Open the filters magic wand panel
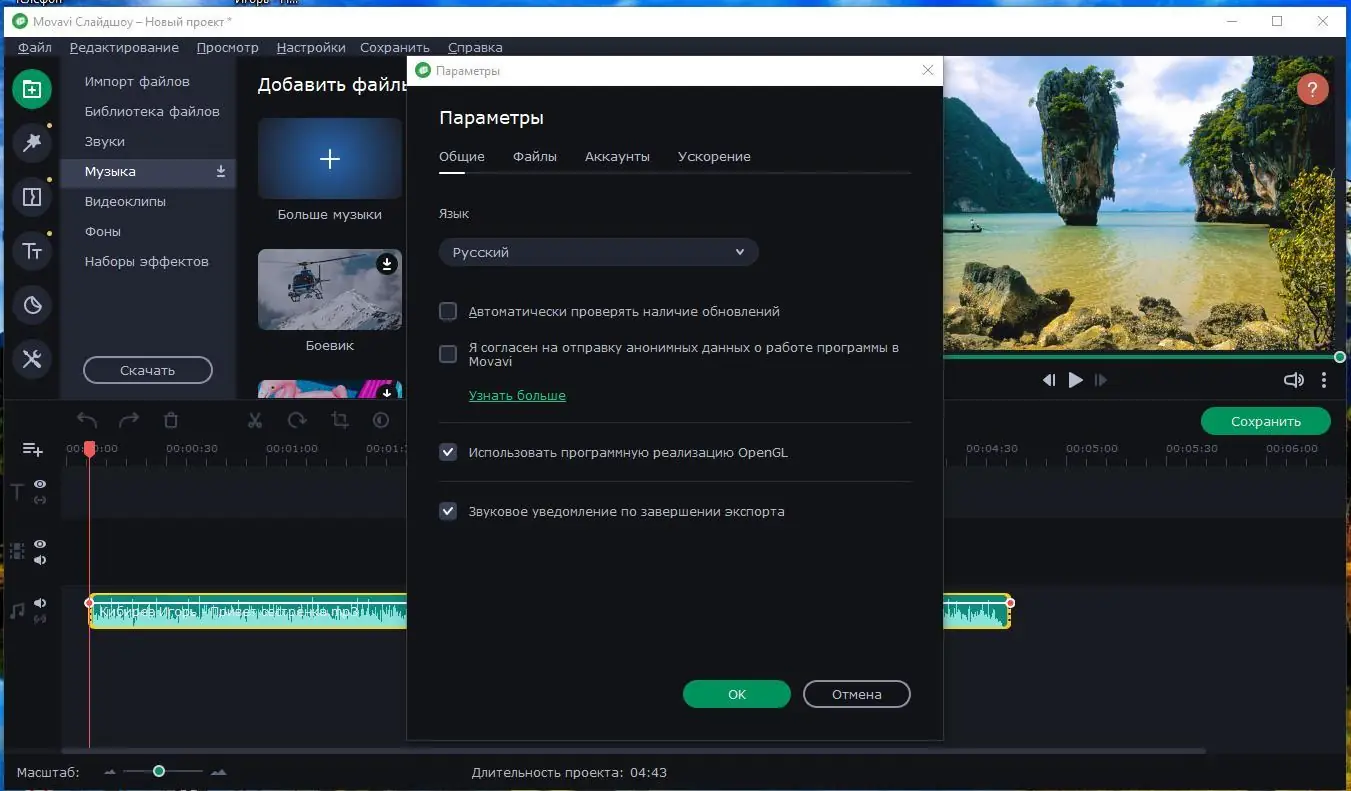 coord(32,143)
